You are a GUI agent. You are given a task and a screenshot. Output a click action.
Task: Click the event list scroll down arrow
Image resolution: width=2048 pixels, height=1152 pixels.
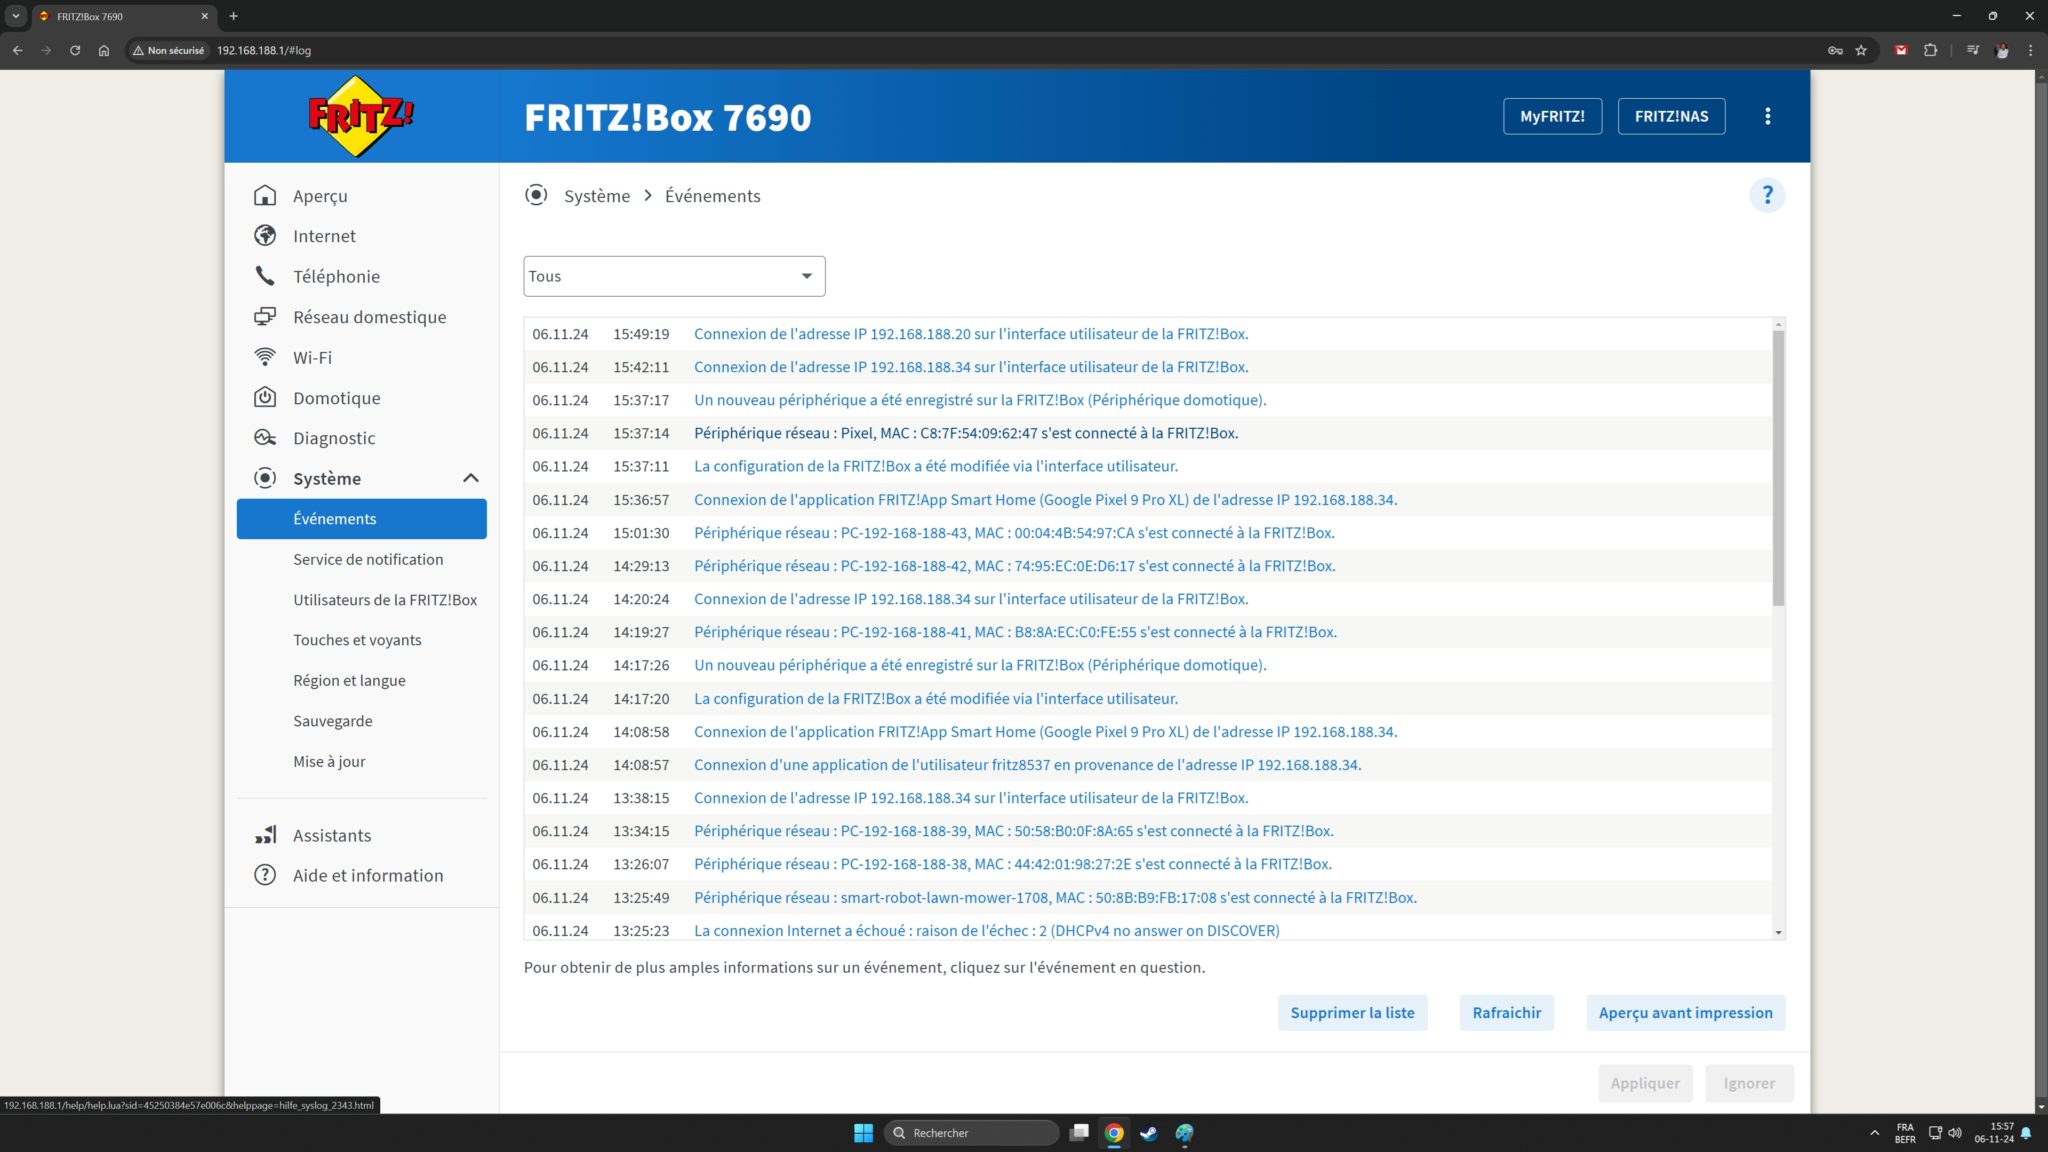(1778, 932)
